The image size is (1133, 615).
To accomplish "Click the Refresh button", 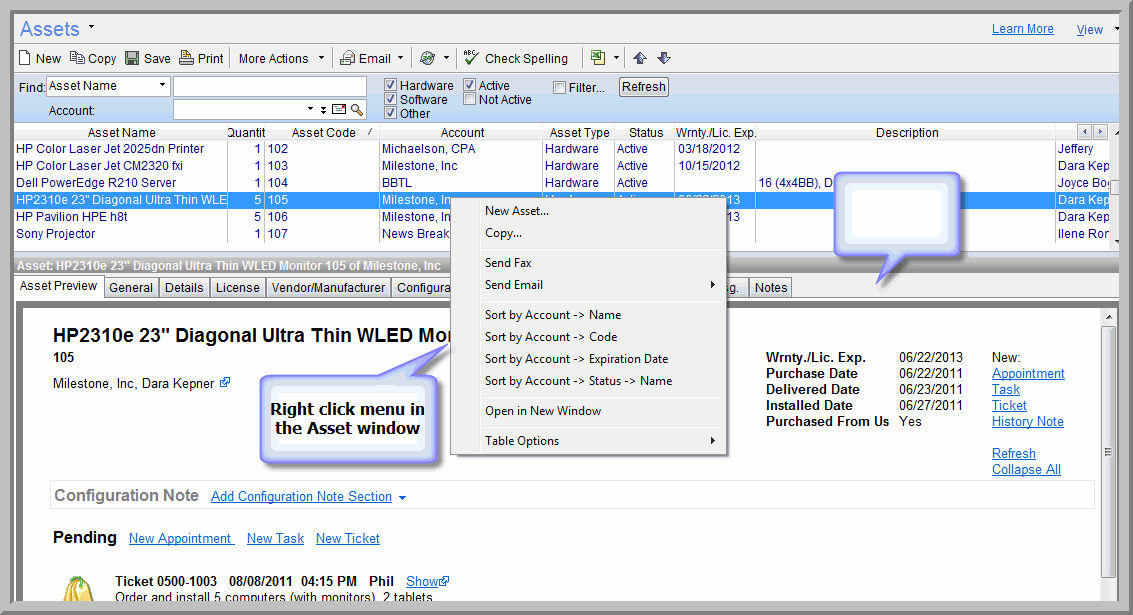I will pos(643,86).
